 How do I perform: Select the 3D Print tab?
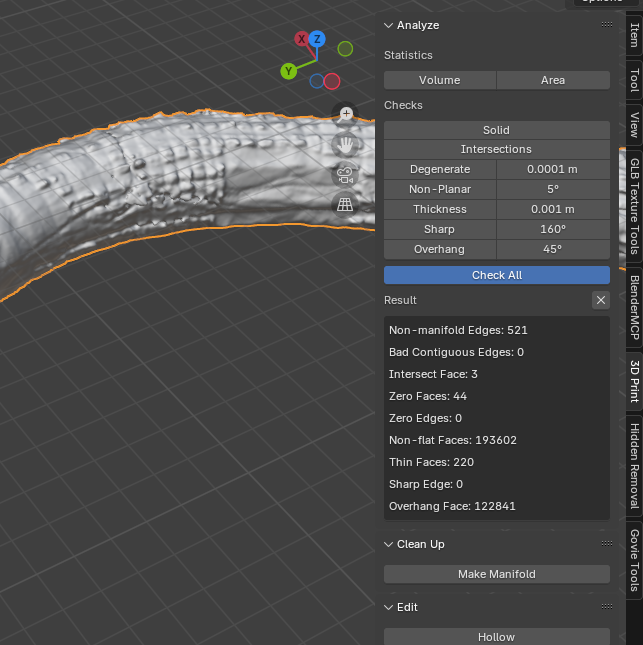tap(634, 381)
